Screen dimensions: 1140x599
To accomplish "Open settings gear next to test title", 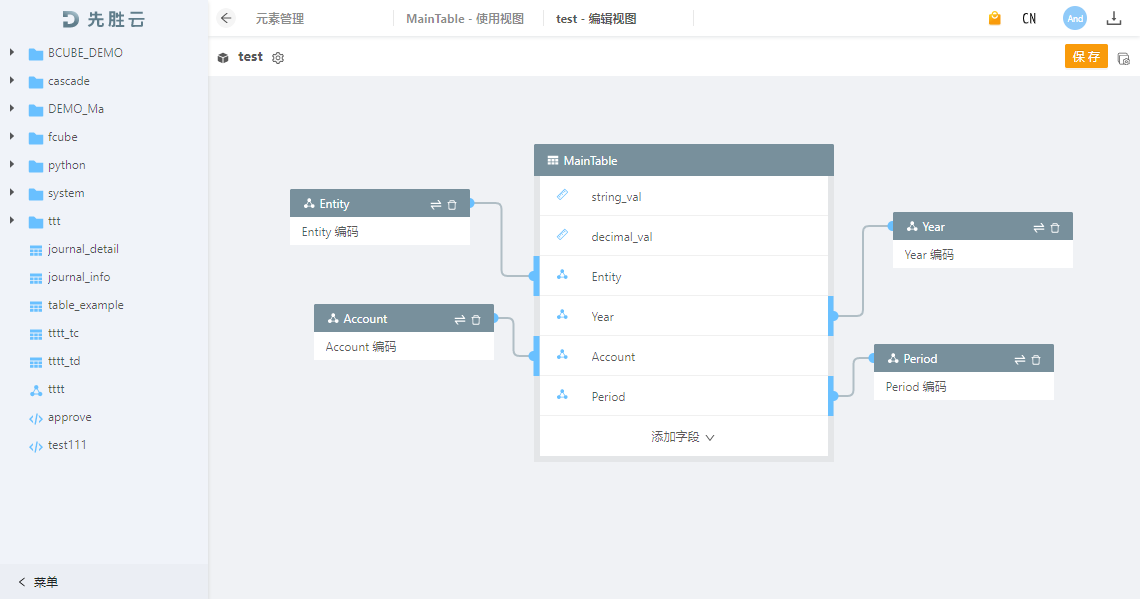I will pyautogui.click(x=278, y=58).
